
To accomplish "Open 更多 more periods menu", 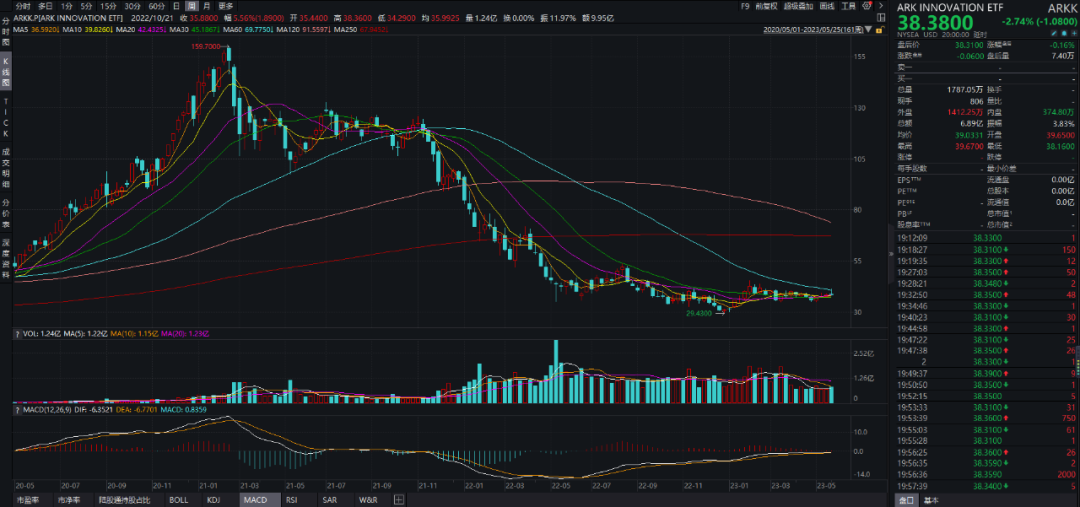I will (226, 6).
